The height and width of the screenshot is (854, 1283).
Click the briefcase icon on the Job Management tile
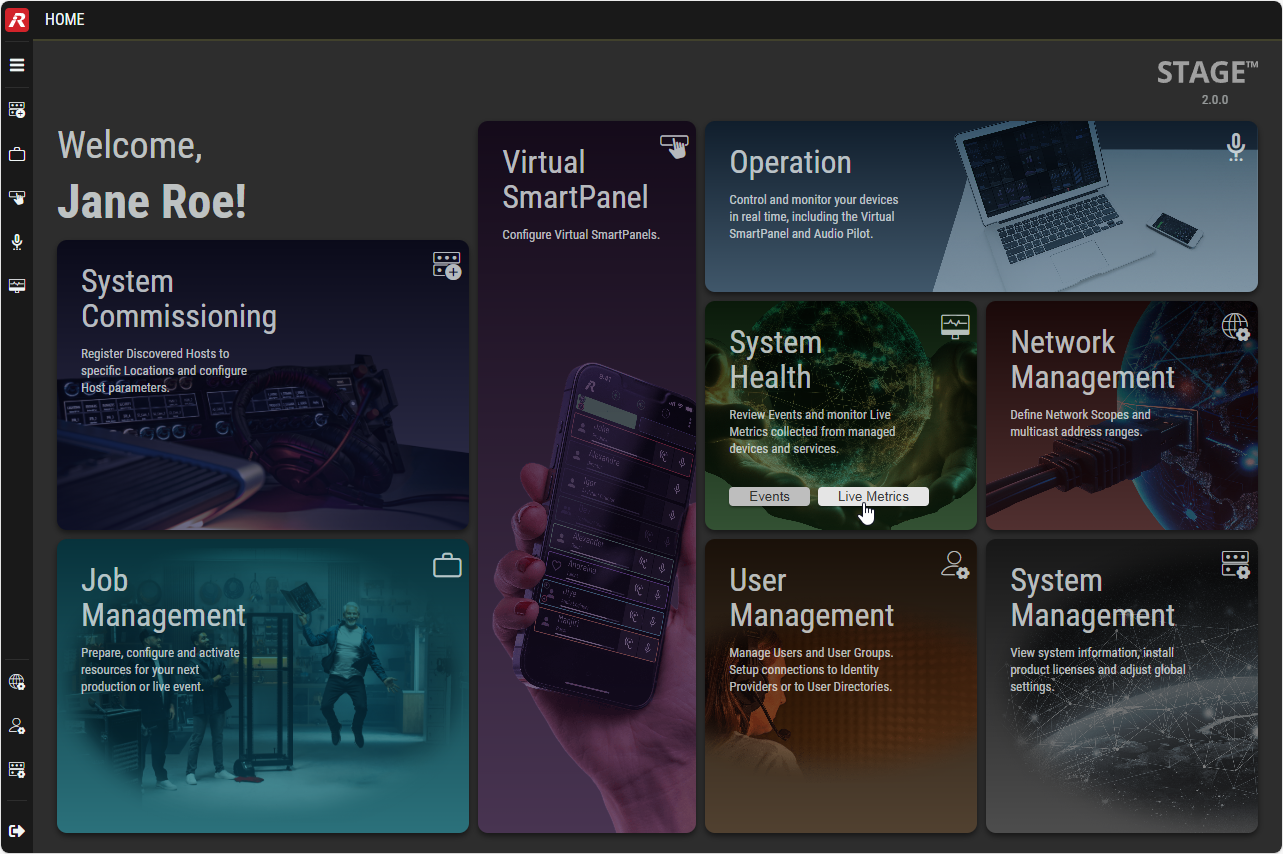pos(447,565)
